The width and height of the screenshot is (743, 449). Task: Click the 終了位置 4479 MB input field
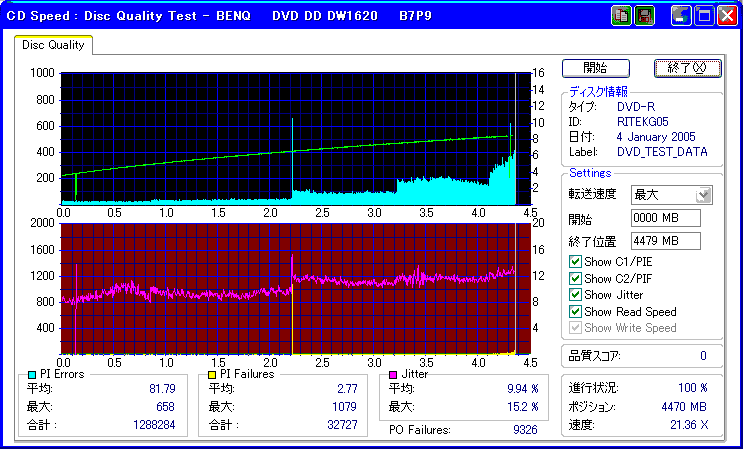point(666,241)
